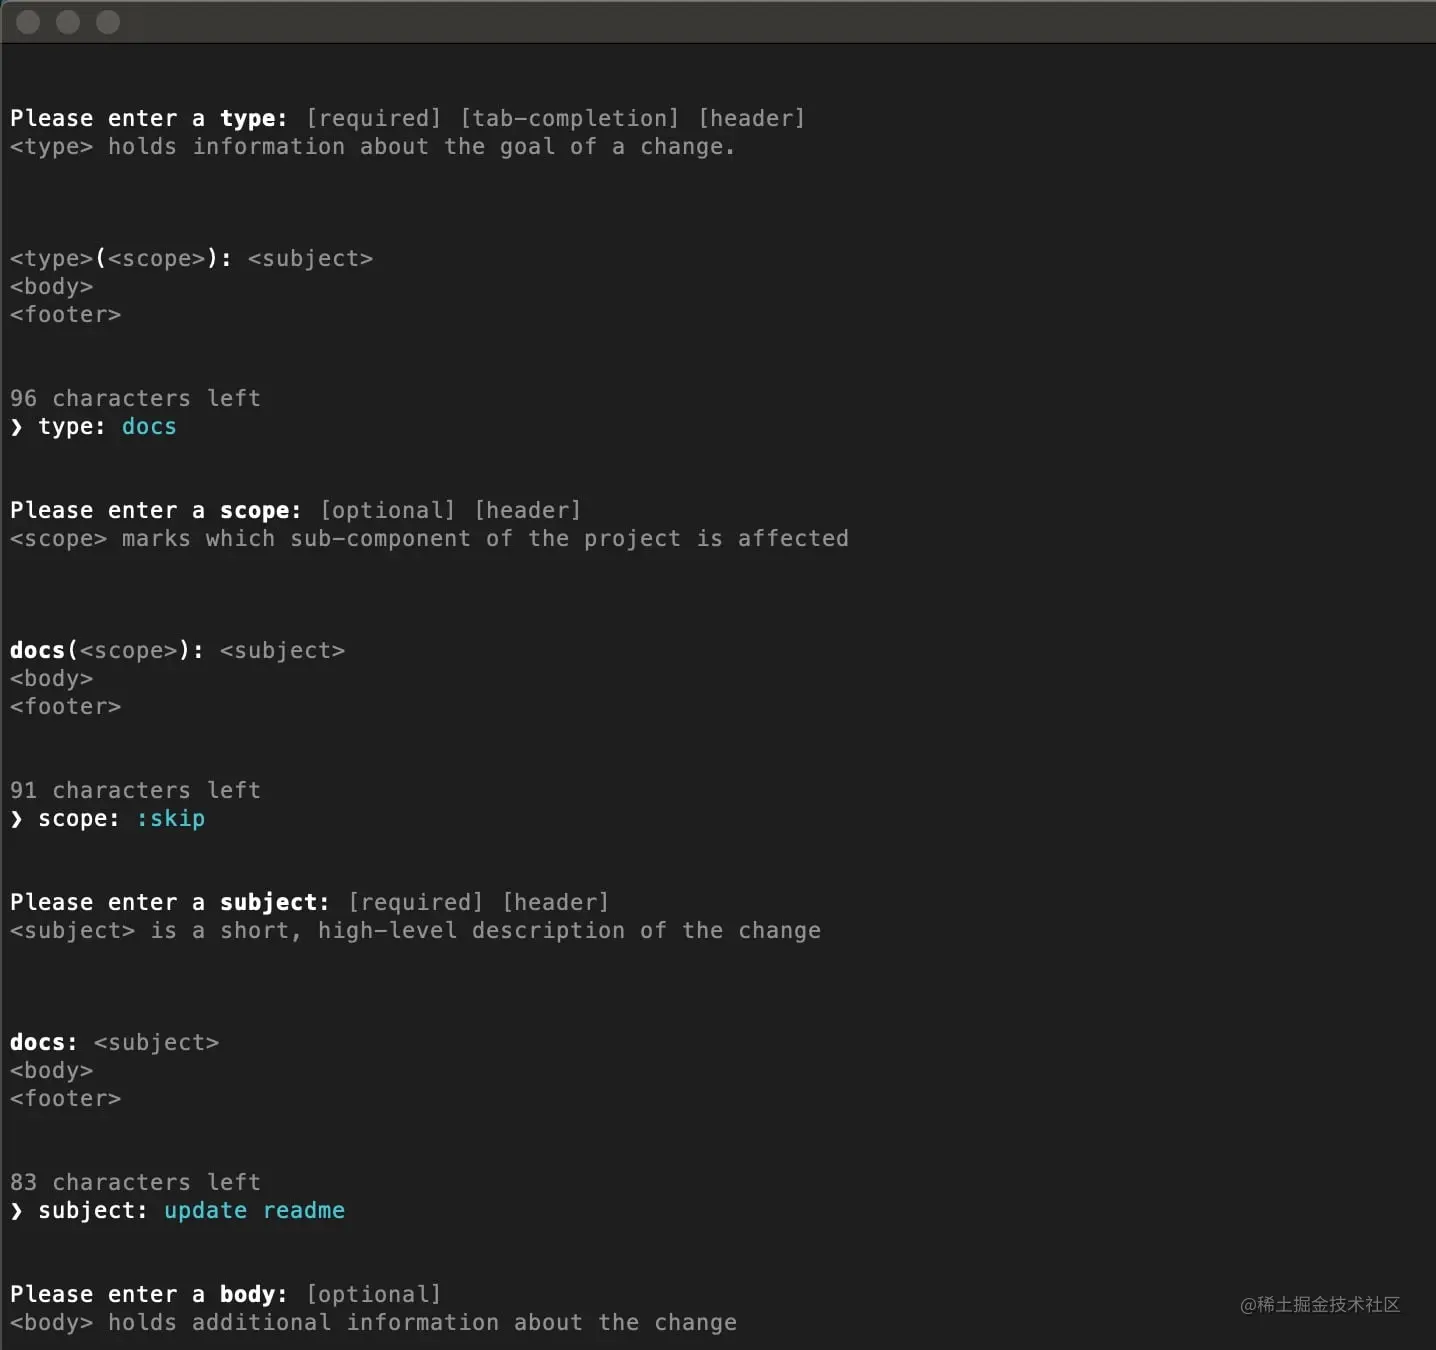Click the yellow minimize window button
Screen dimensions: 1436x1350
point(68,22)
